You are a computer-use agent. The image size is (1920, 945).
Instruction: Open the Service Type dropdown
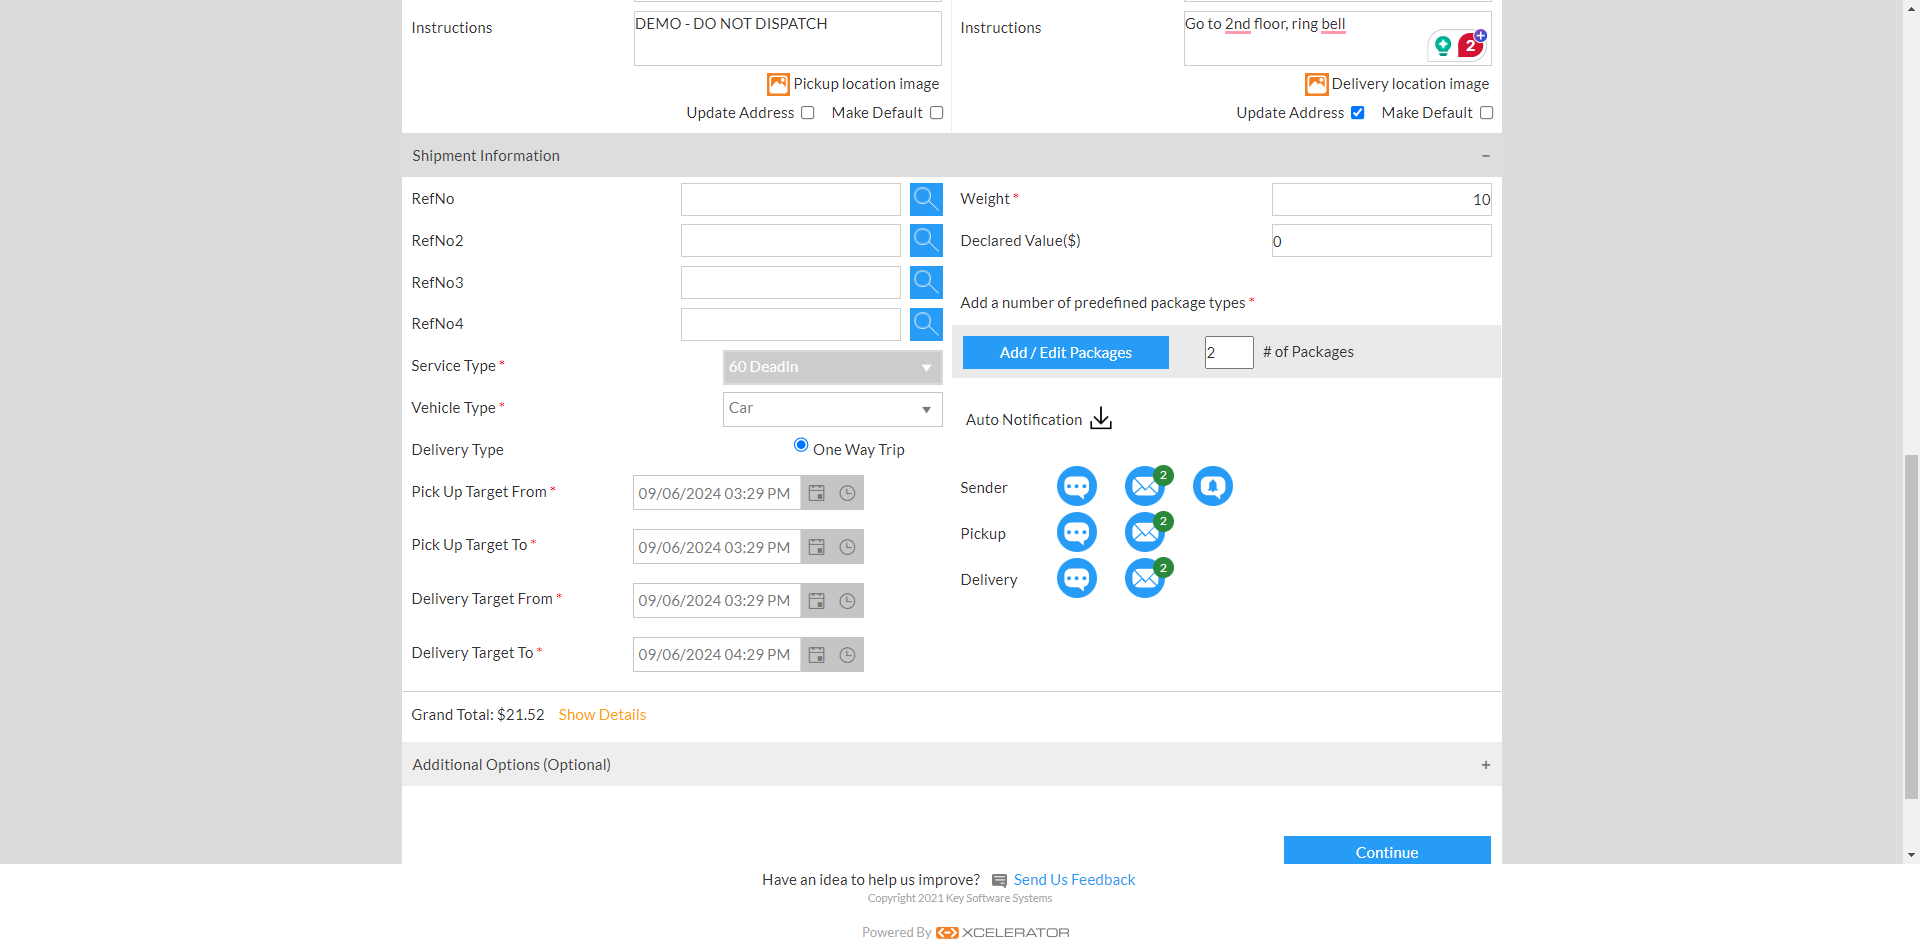[832, 367]
